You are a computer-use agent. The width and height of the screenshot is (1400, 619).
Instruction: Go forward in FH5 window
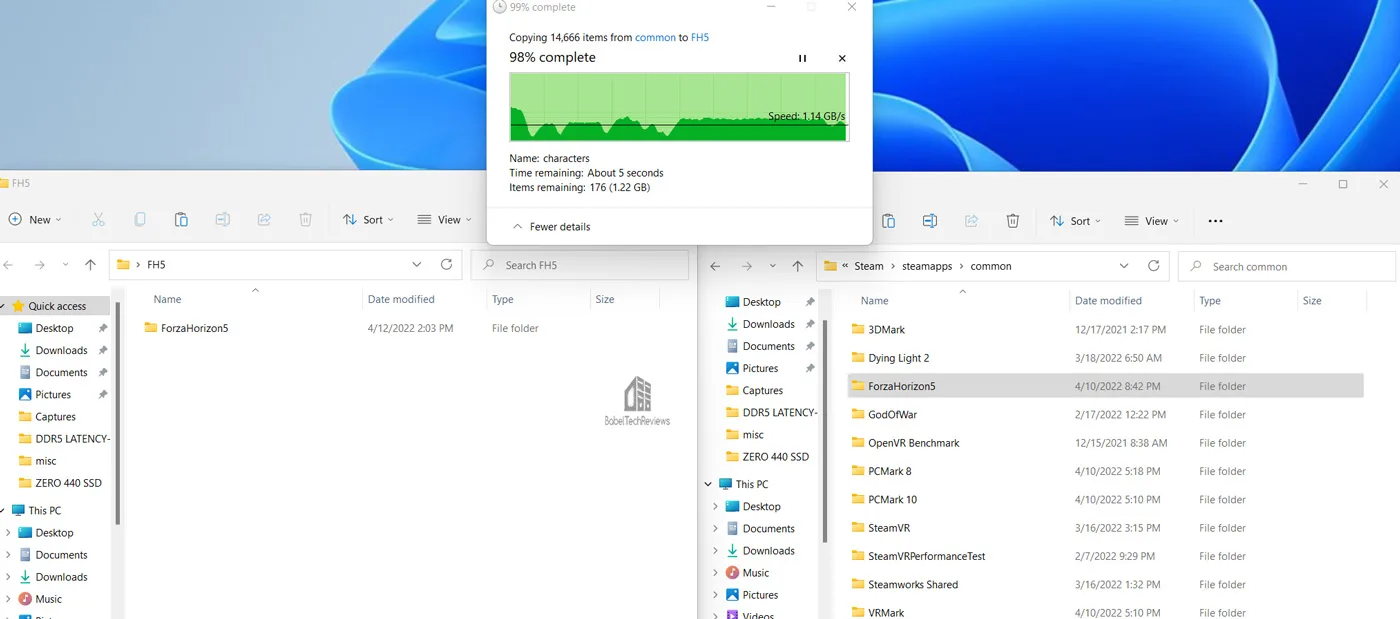39,265
